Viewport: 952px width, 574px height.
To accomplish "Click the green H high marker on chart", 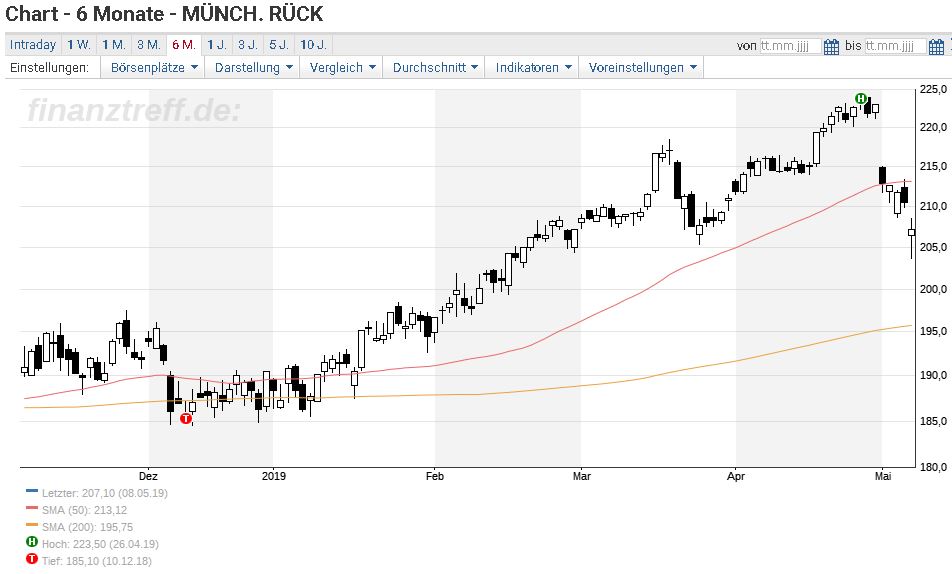I will (861, 98).
